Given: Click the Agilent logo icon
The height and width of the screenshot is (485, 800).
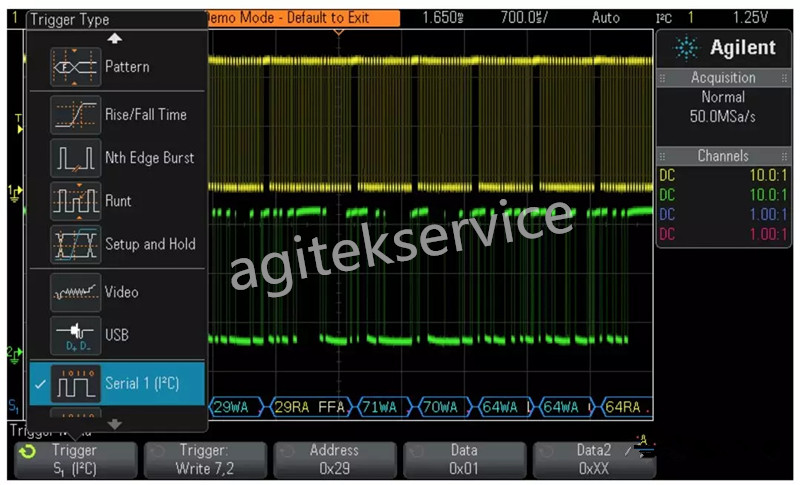Looking at the screenshot, I should click(x=687, y=48).
